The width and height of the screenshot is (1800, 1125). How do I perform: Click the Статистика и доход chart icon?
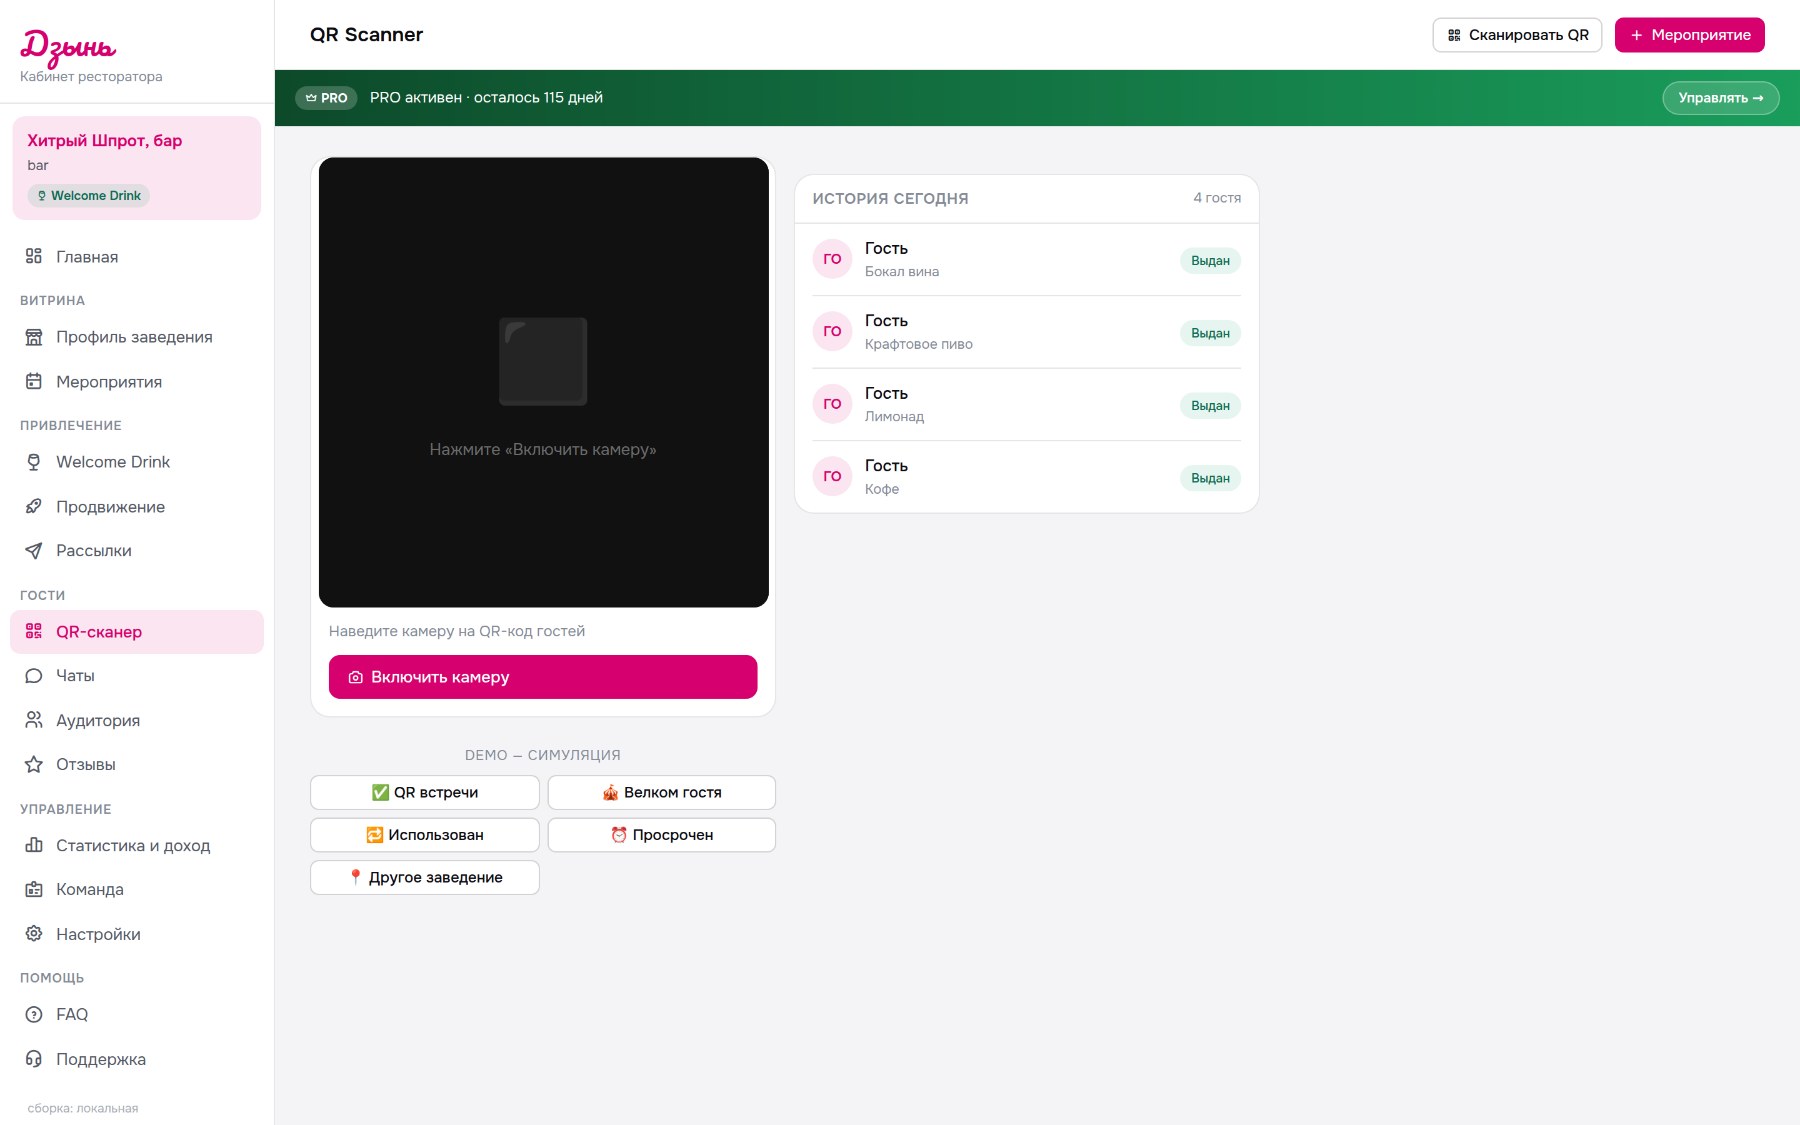[x=34, y=845]
